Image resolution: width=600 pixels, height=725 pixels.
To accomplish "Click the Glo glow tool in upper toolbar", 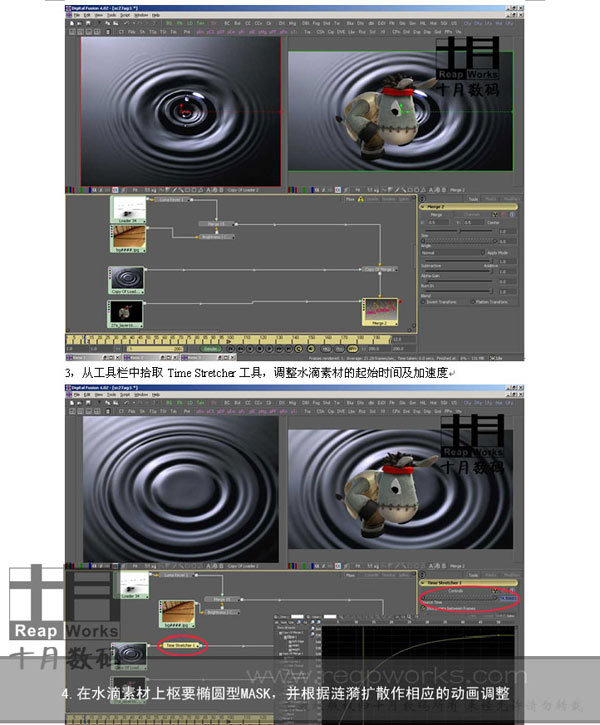I will 402,23.
